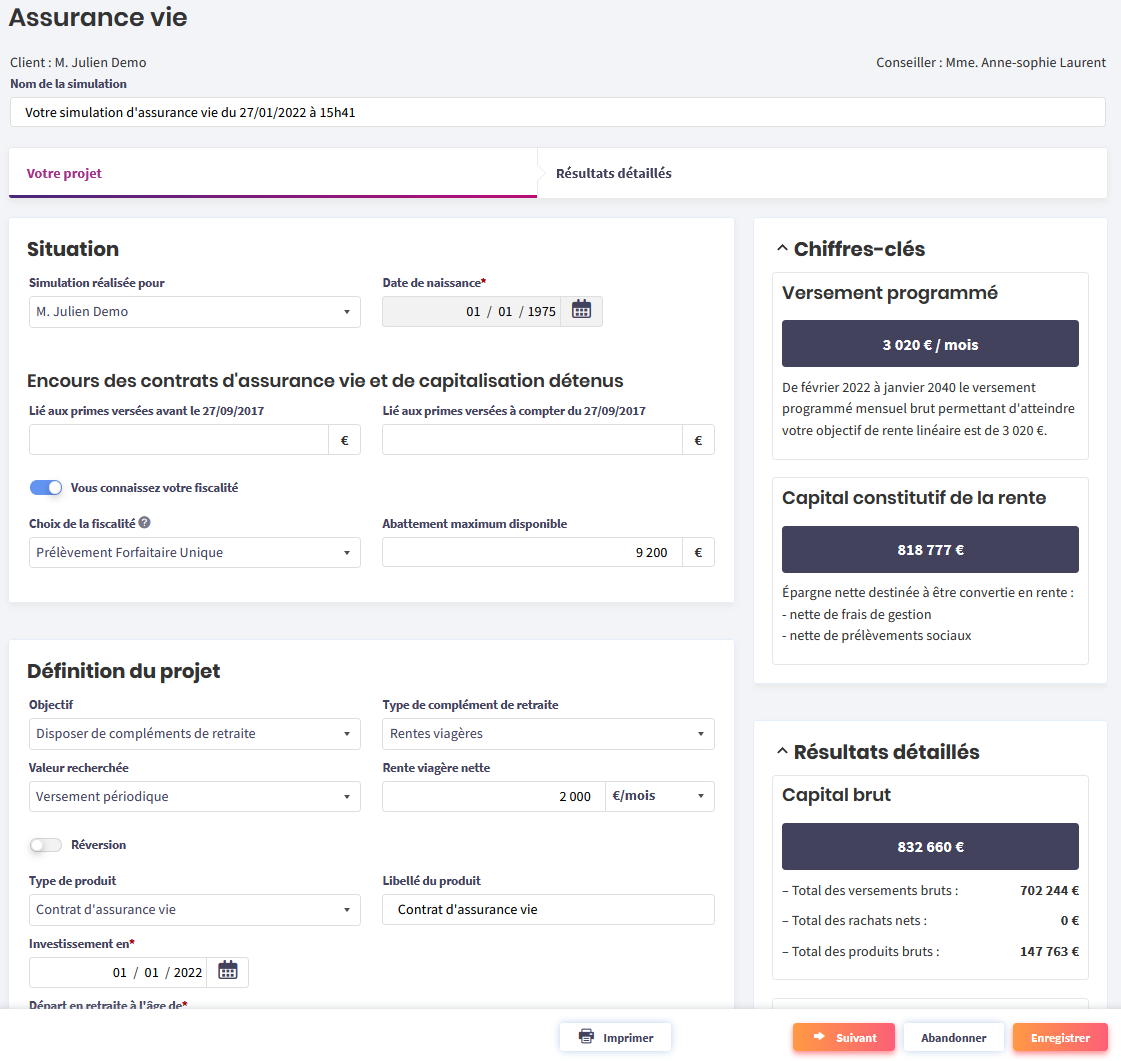Toggle Vous connaissez votre fiscalité switch
The height and width of the screenshot is (1061, 1121).
[46, 488]
